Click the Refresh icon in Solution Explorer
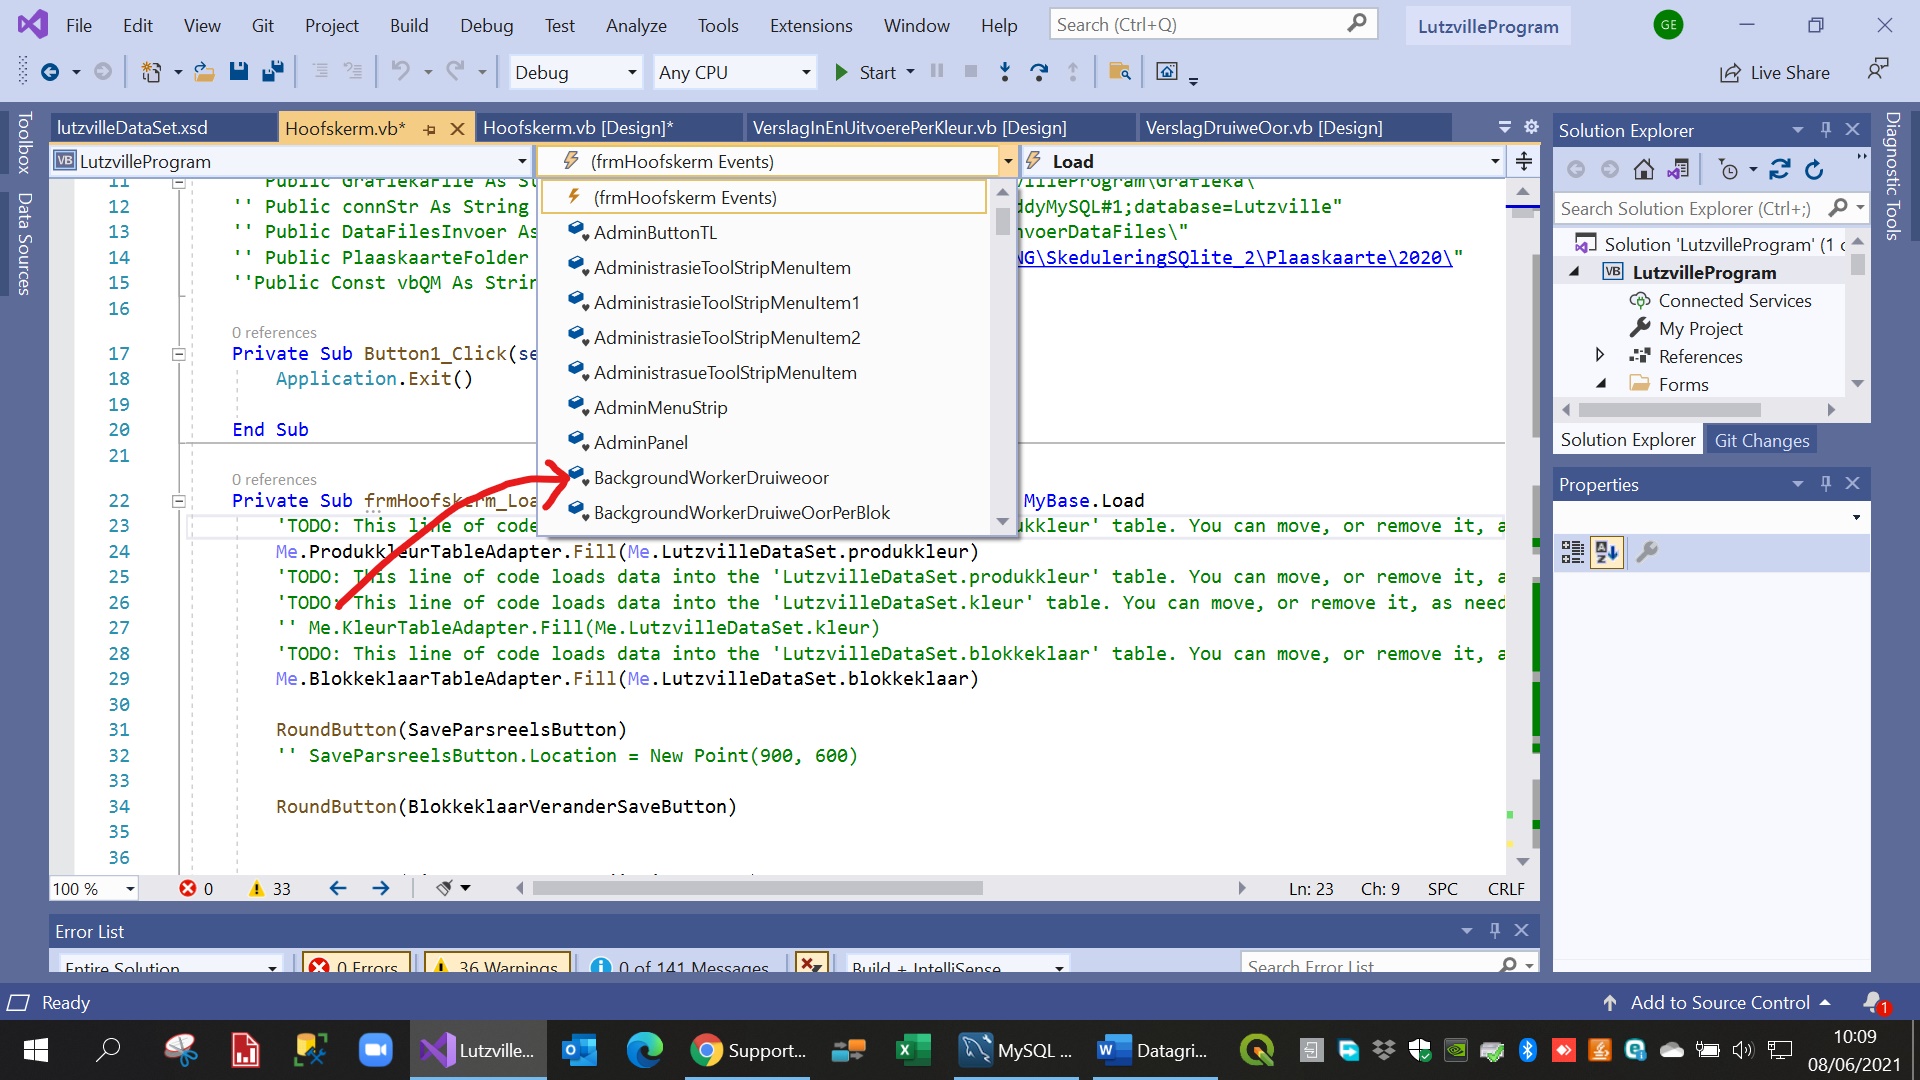The height and width of the screenshot is (1080, 1920). pos(1814,169)
